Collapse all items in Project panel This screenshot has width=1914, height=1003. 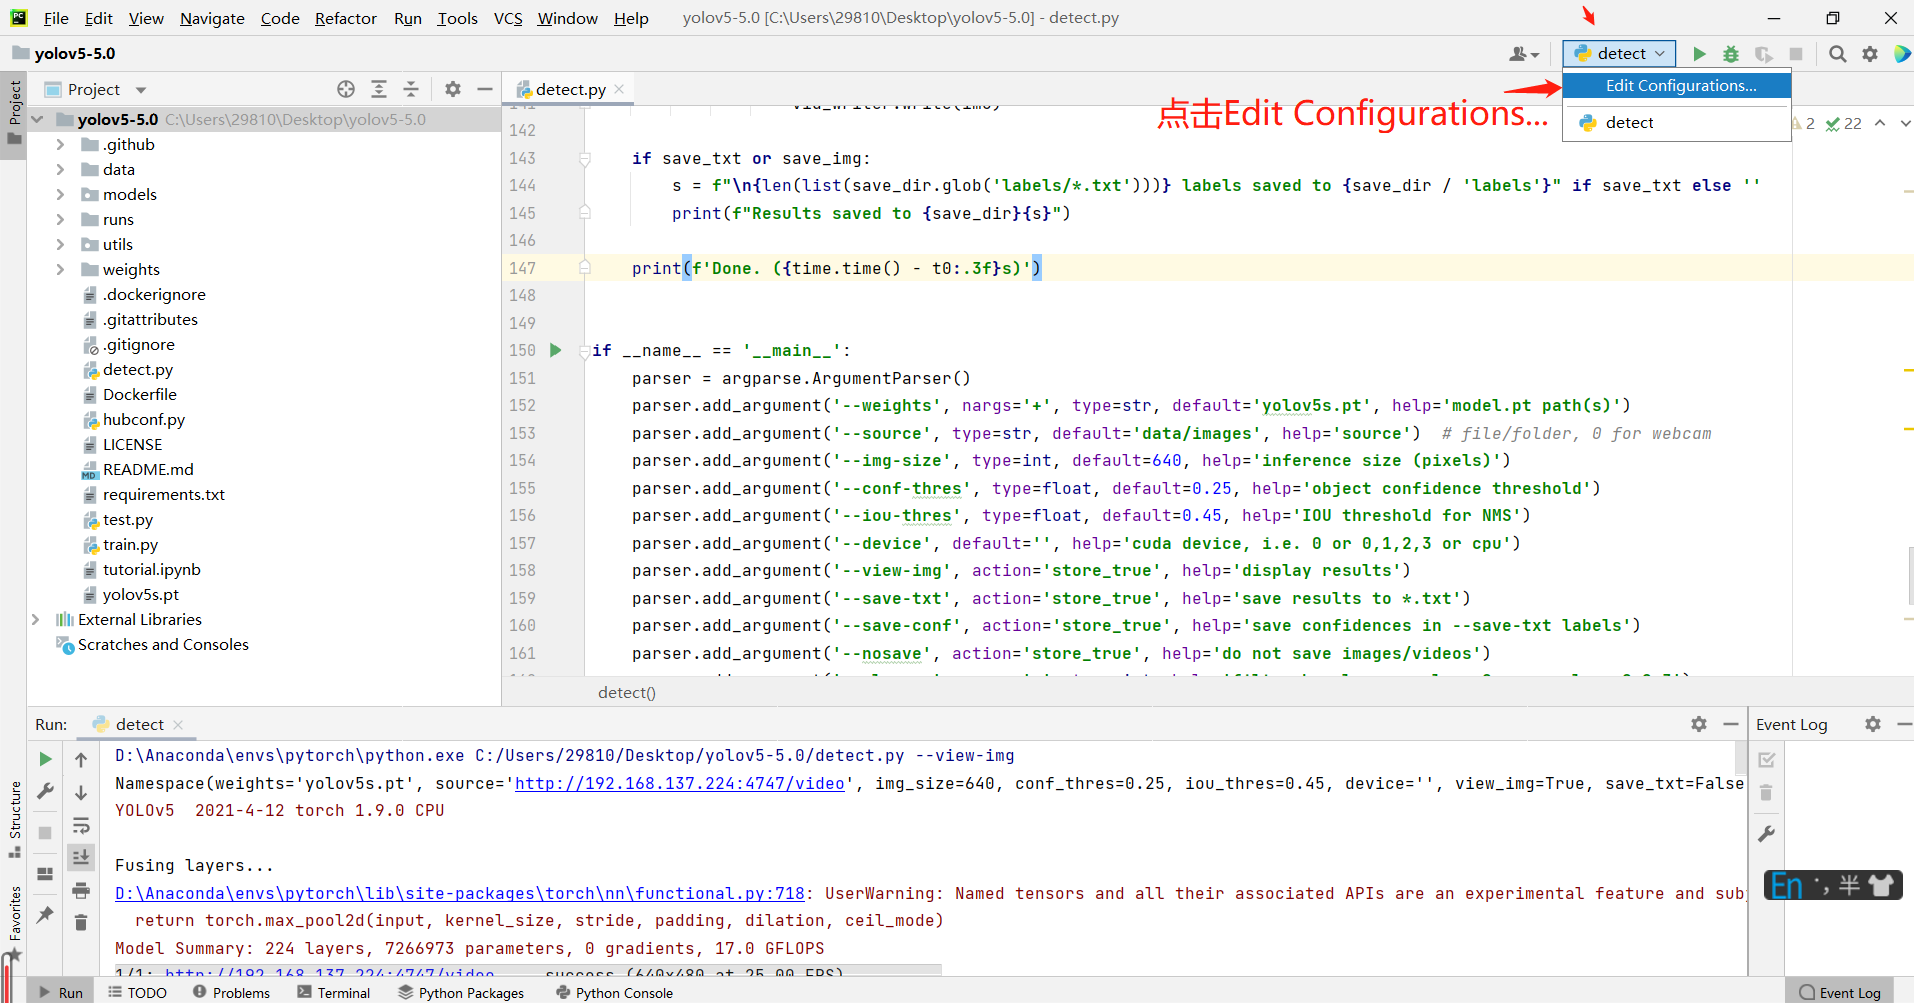coord(411,89)
